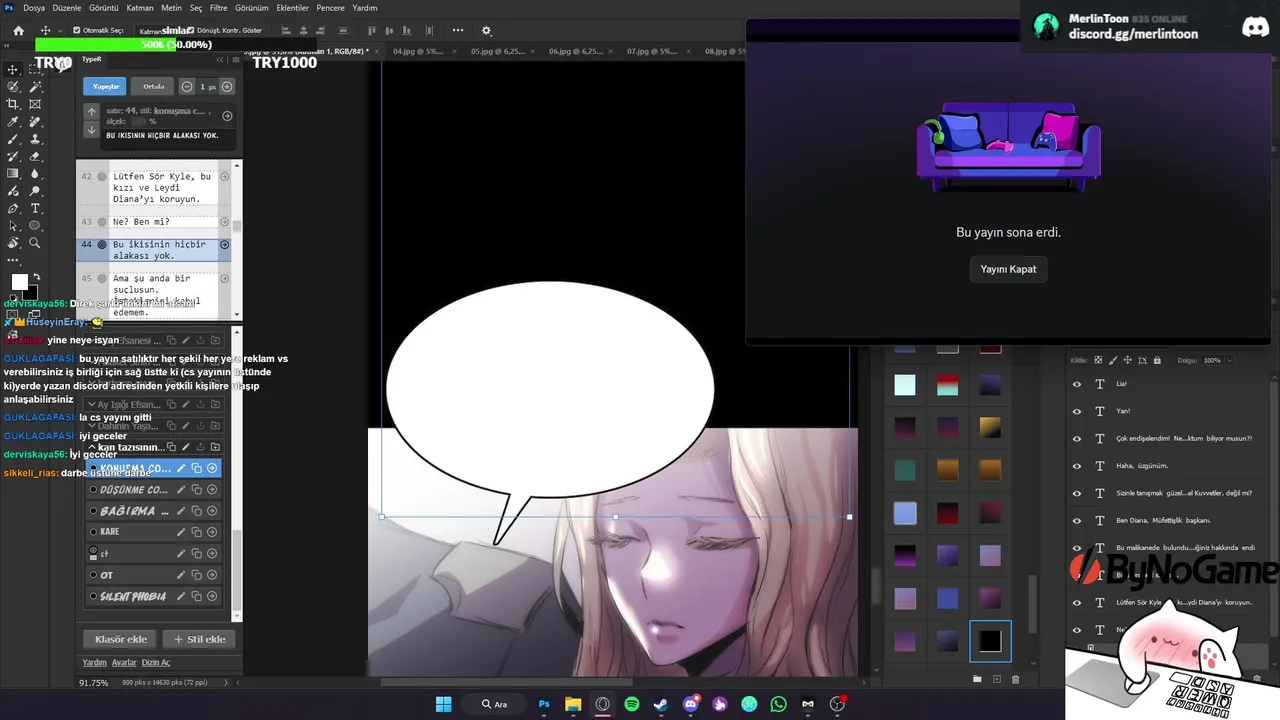Click the Ortala button in TypeR

153,87
